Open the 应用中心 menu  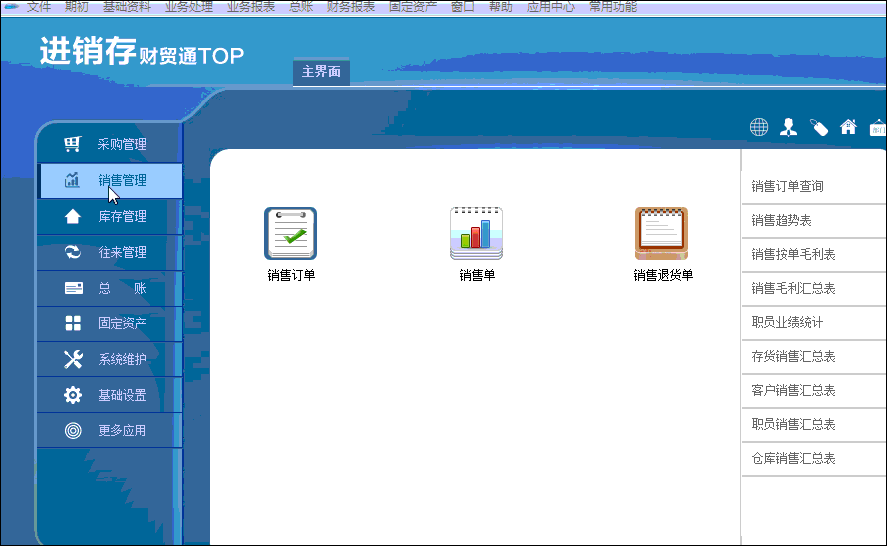pyautogui.click(x=551, y=6)
